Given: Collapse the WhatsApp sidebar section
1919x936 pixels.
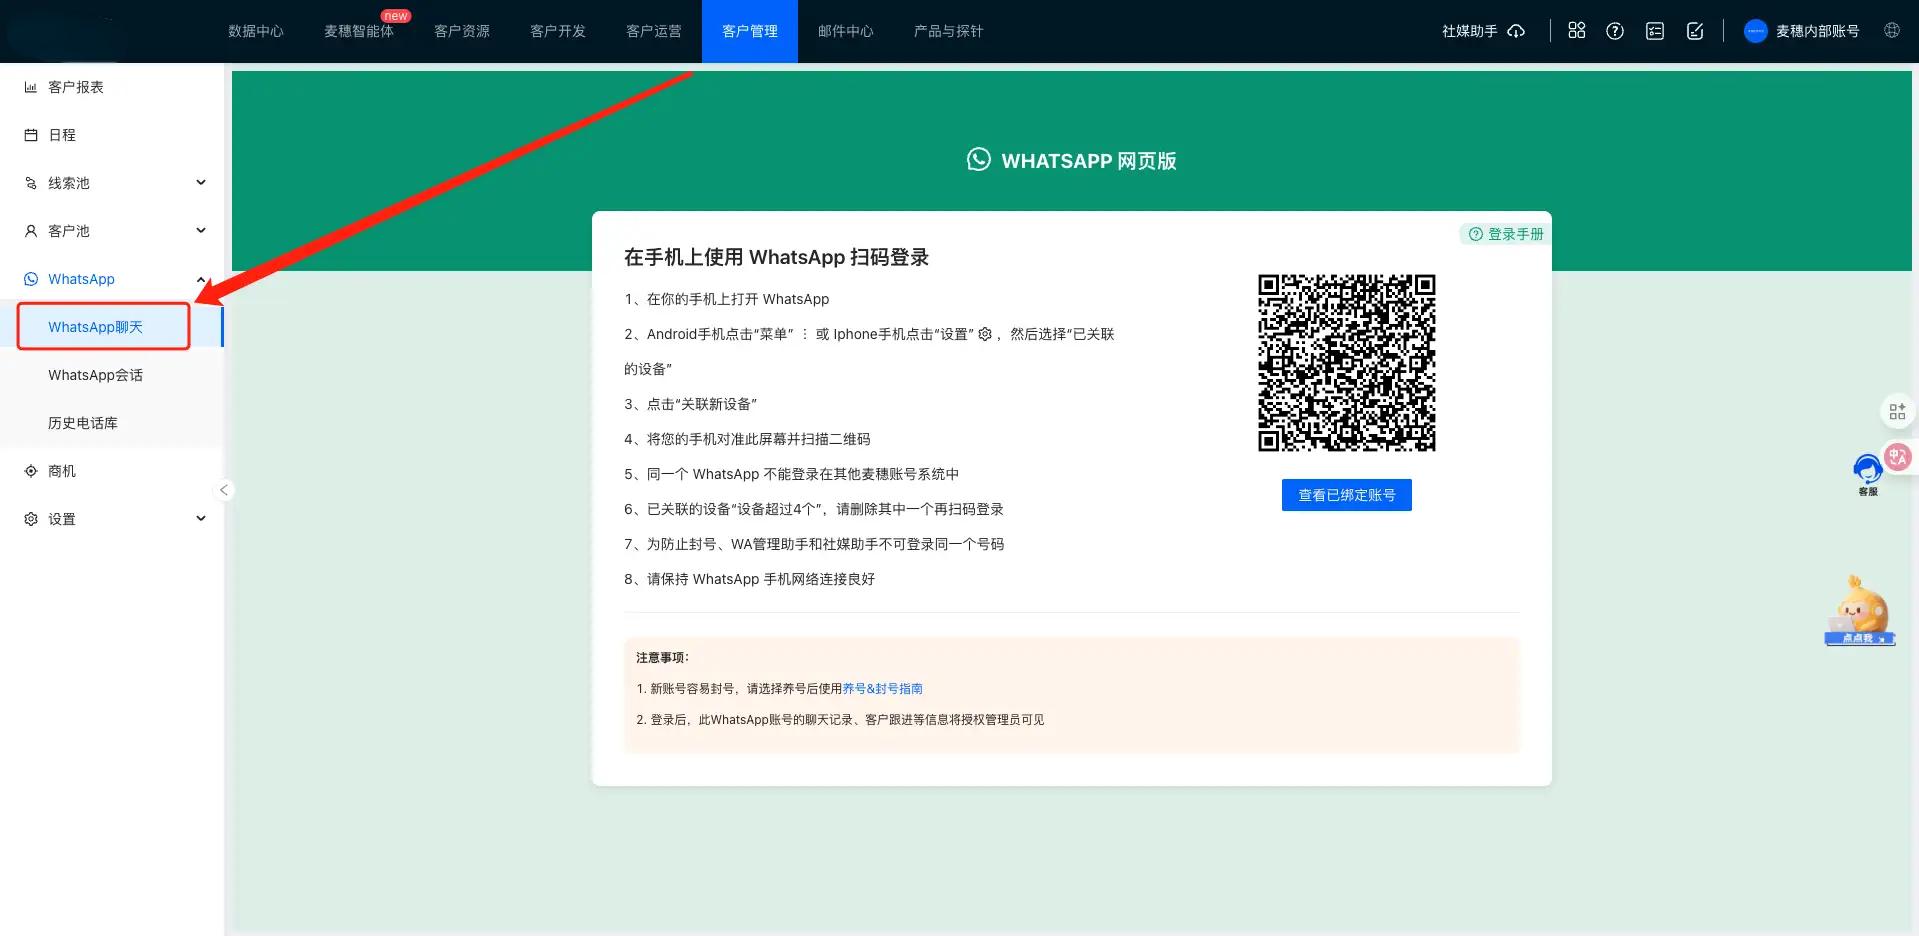Looking at the screenshot, I should [x=200, y=279].
